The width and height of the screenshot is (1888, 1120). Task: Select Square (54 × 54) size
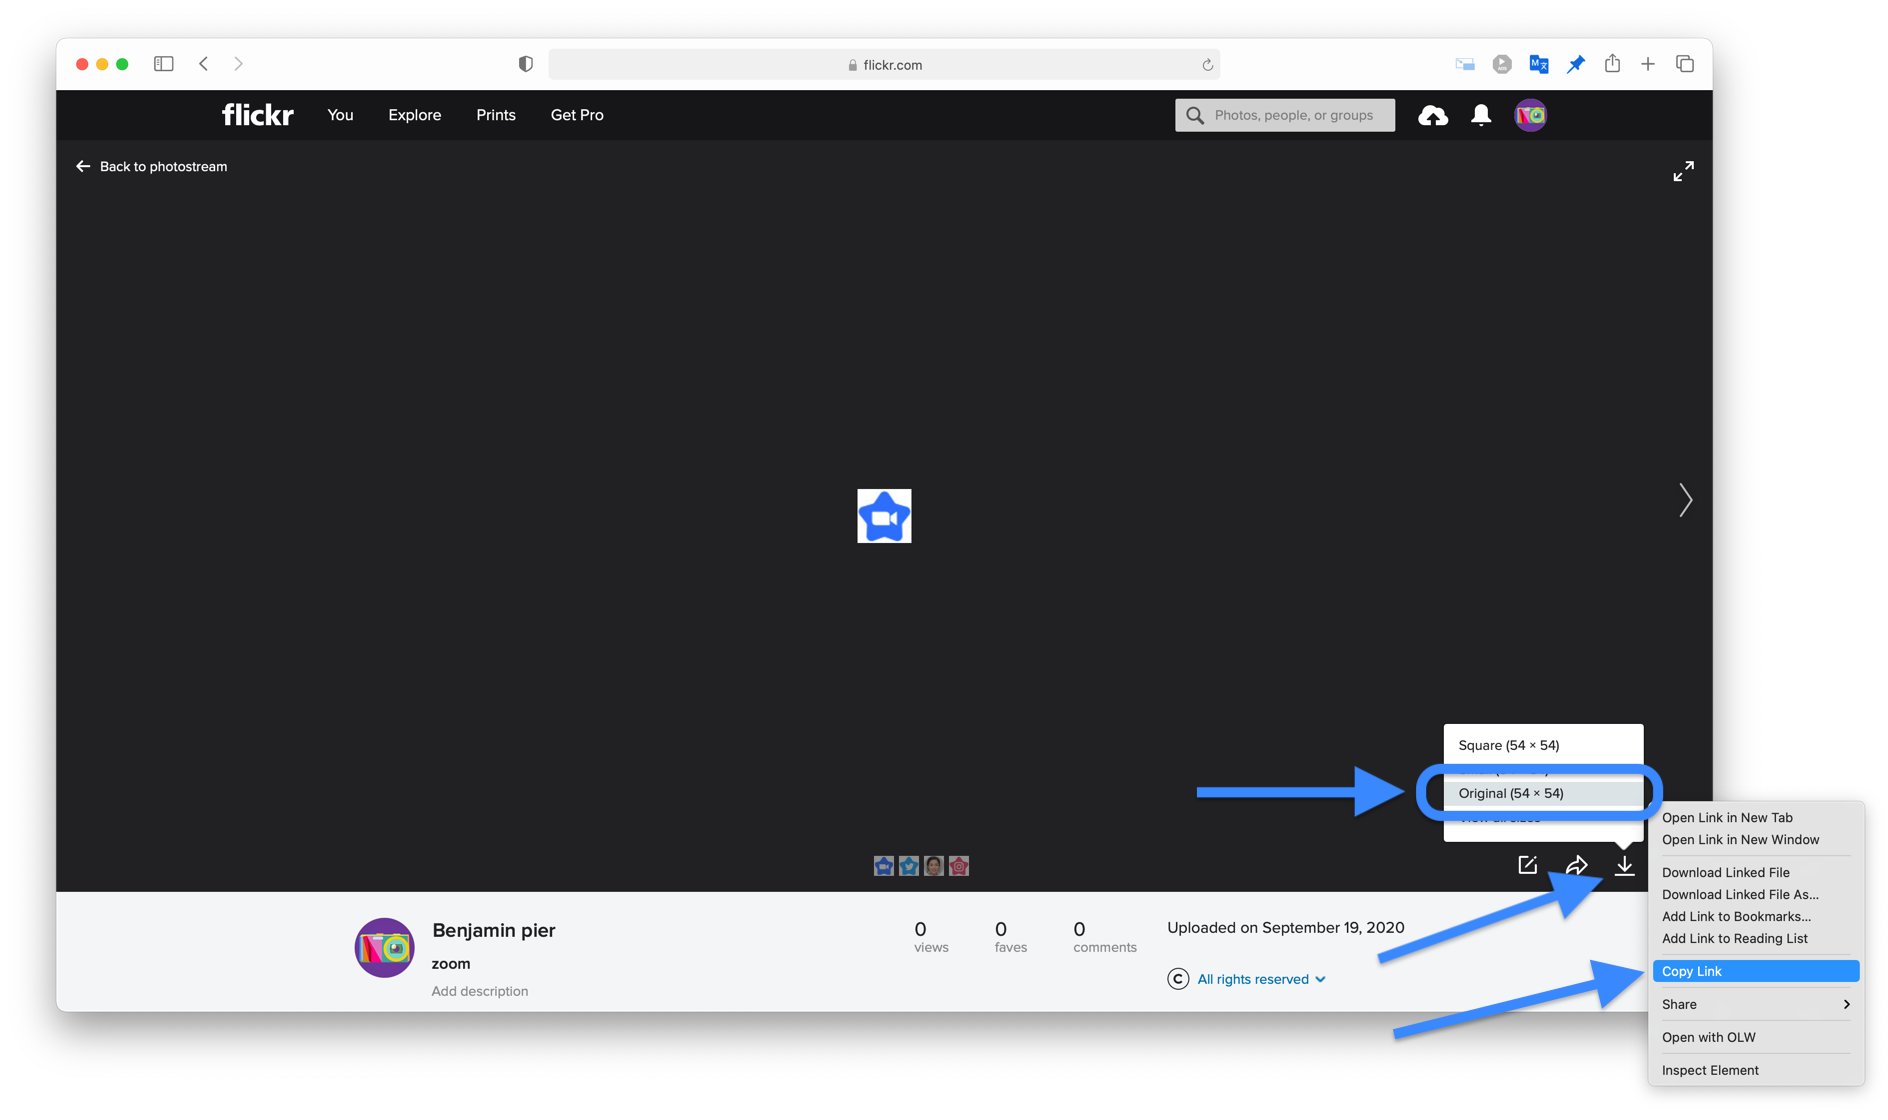click(x=1543, y=746)
